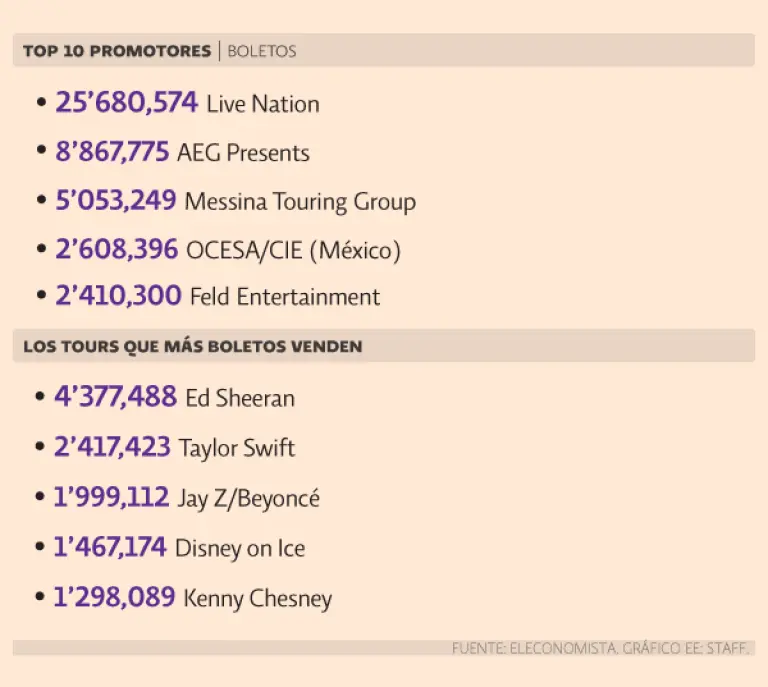Select the Ed Sheeran tour entry
Image resolution: width=768 pixels, height=687 pixels.
[x=240, y=398]
